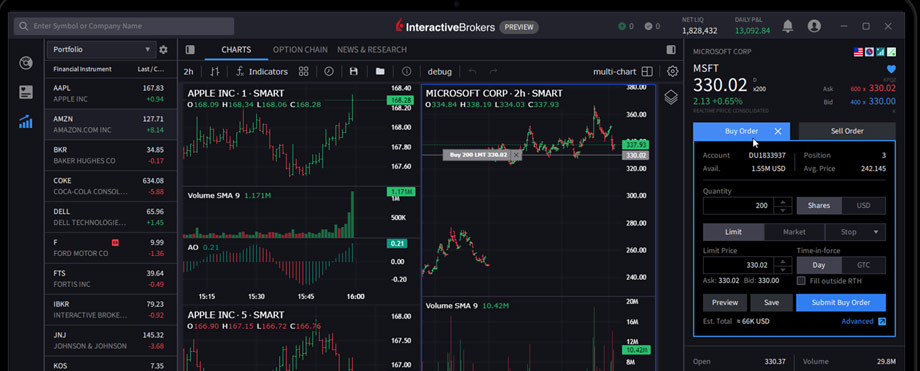Show chart info icon

point(407,72)
